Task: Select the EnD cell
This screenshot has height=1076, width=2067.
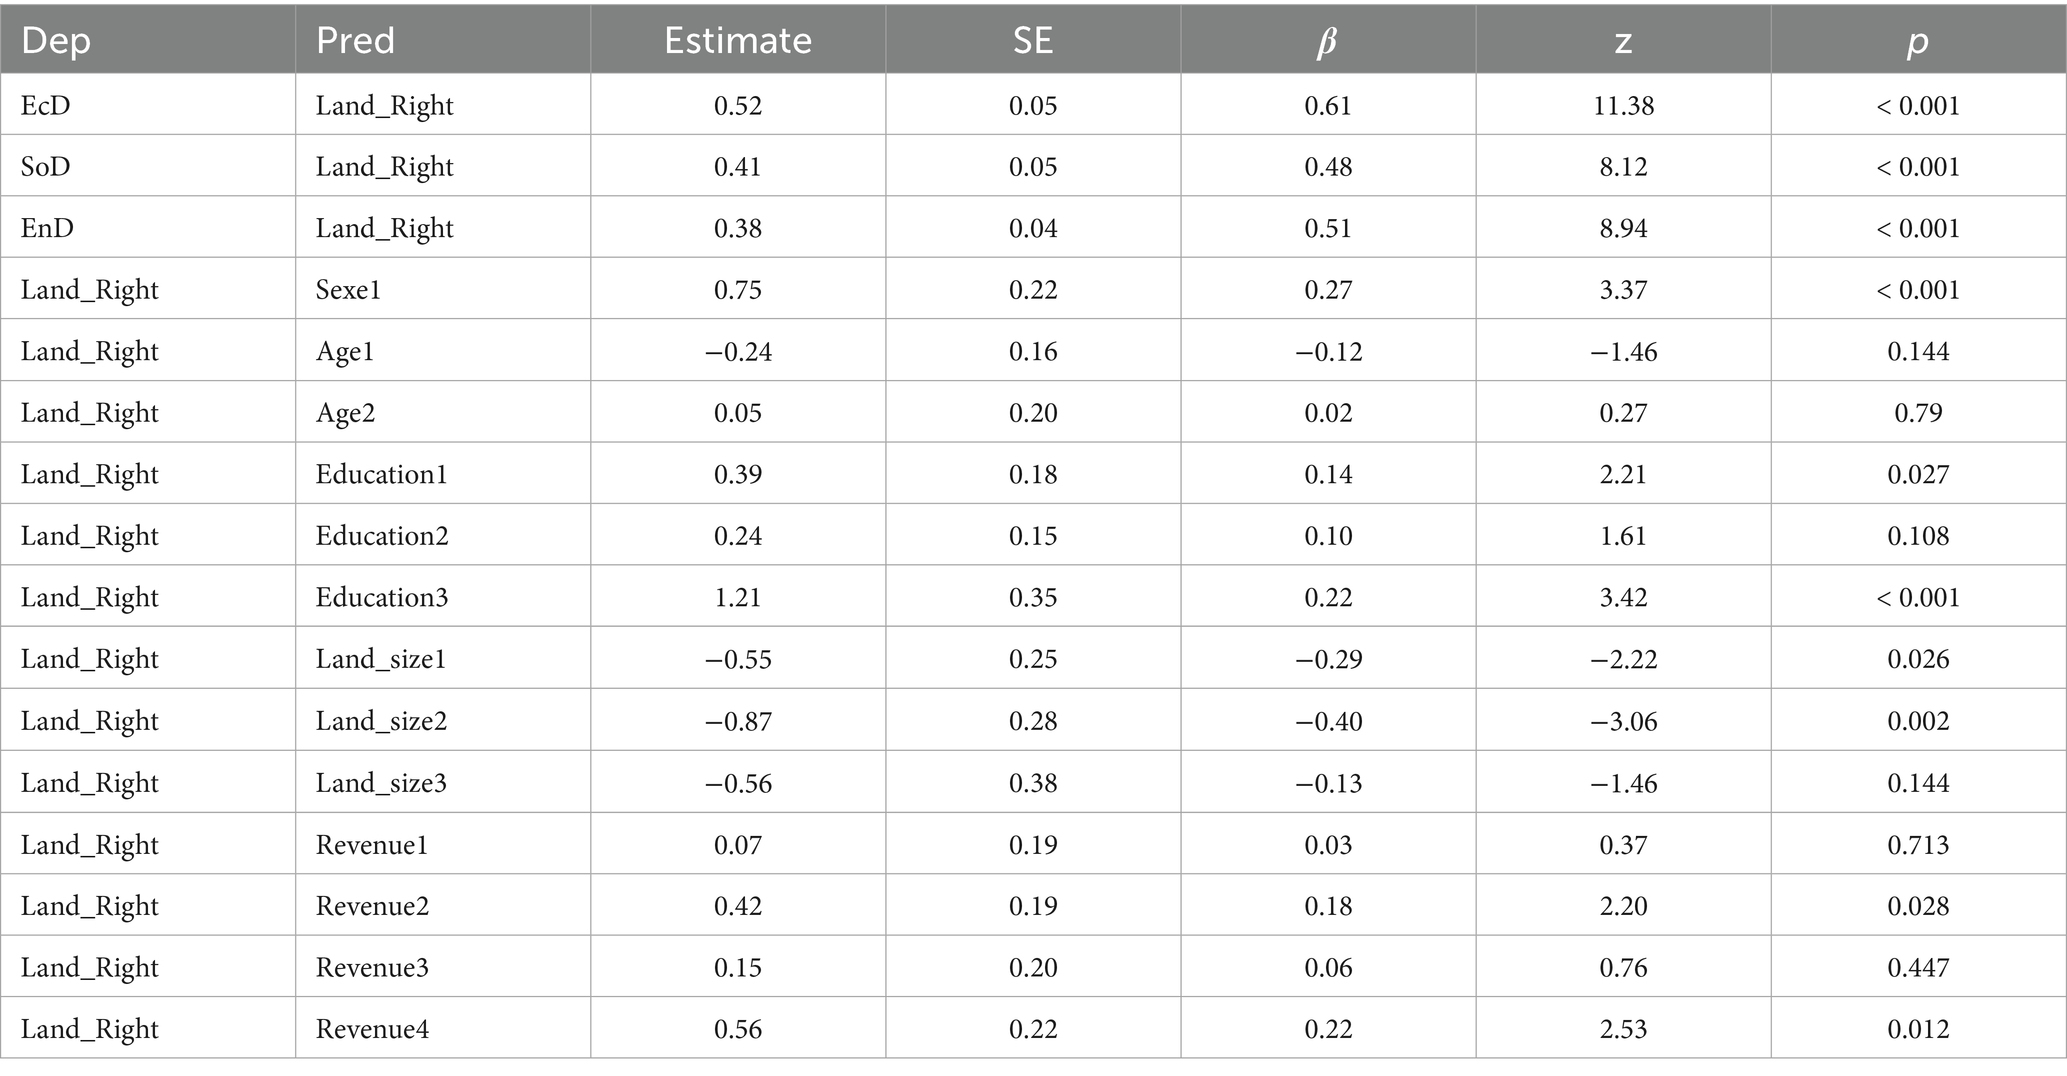Action: 47,229
